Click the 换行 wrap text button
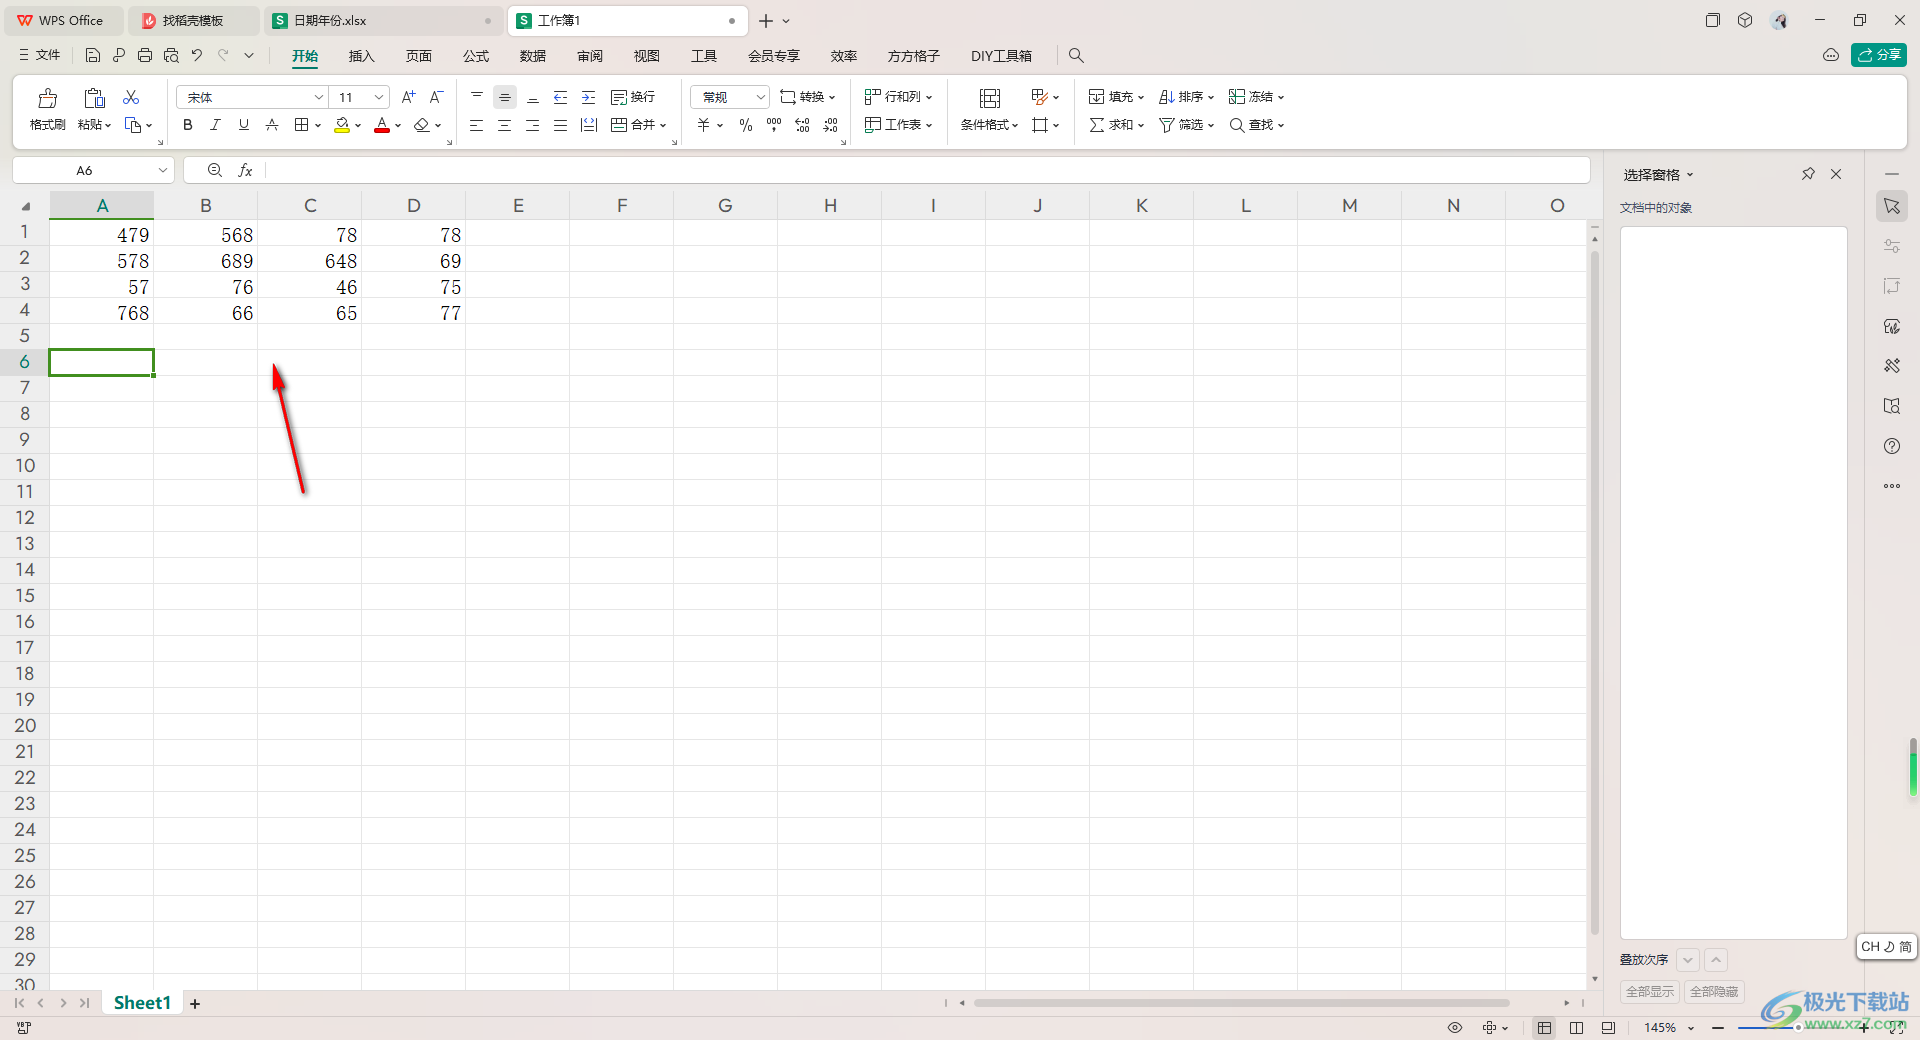 [633, 97]
